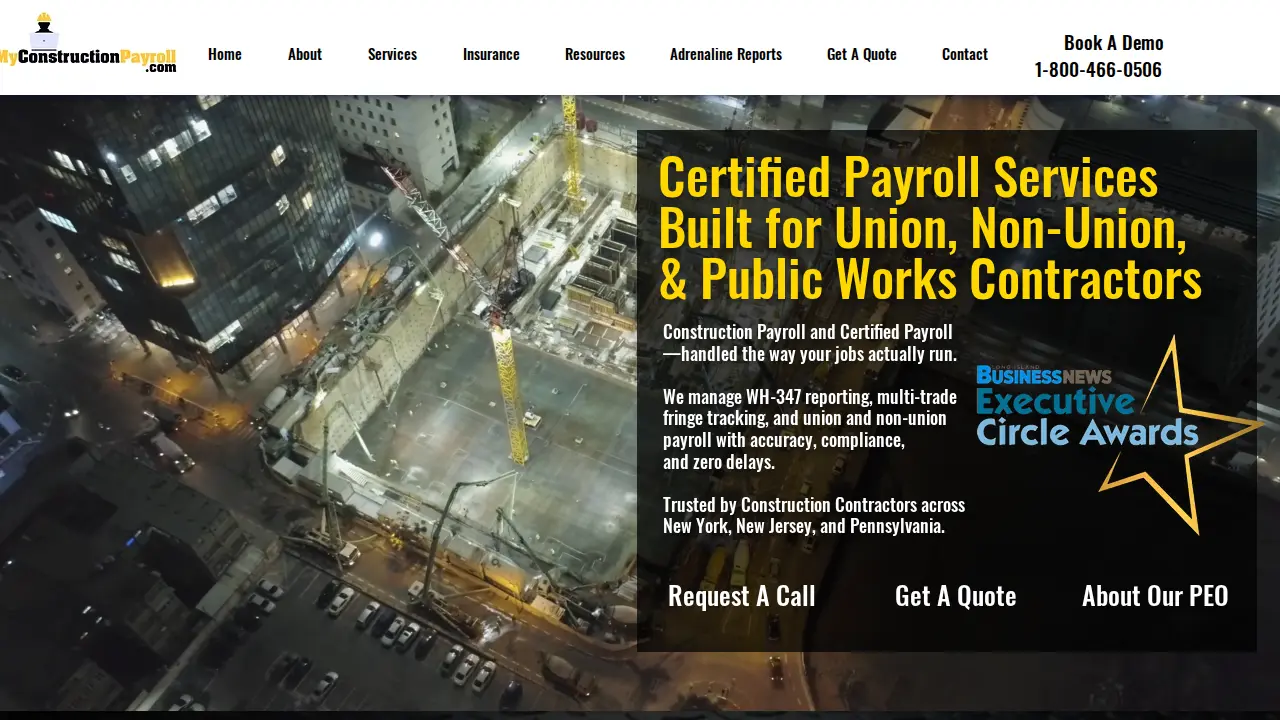
Task: Select Insurance in the navigation bar
Action: [491, 54]
